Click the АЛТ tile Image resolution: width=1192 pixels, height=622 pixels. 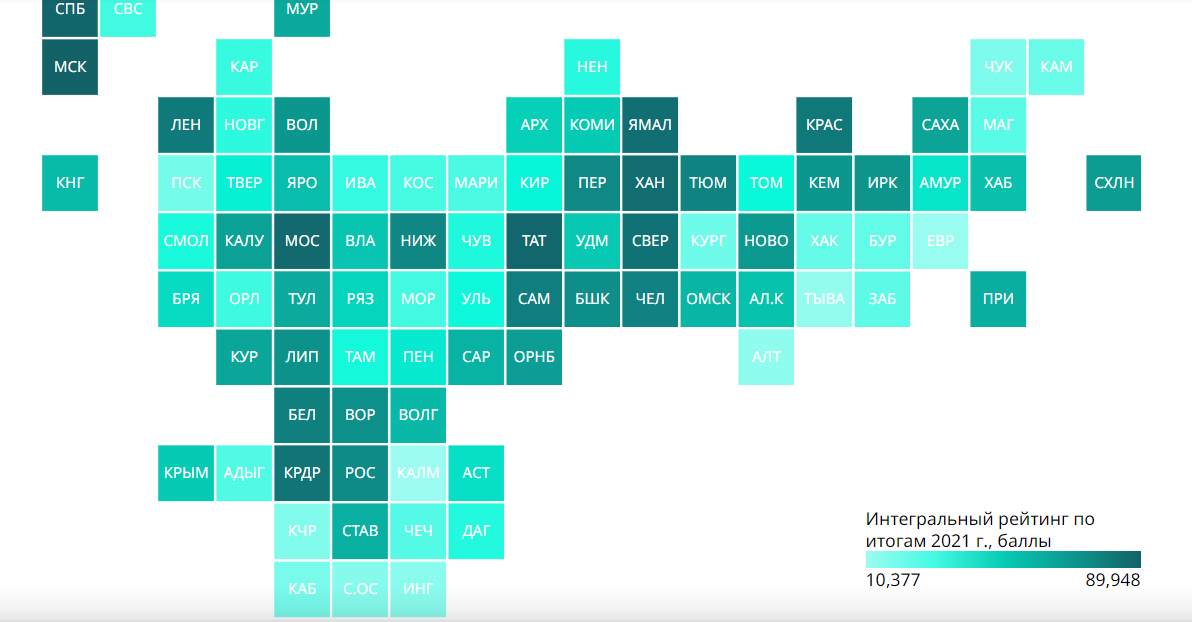pyautogui.click(x=766, y=357)
